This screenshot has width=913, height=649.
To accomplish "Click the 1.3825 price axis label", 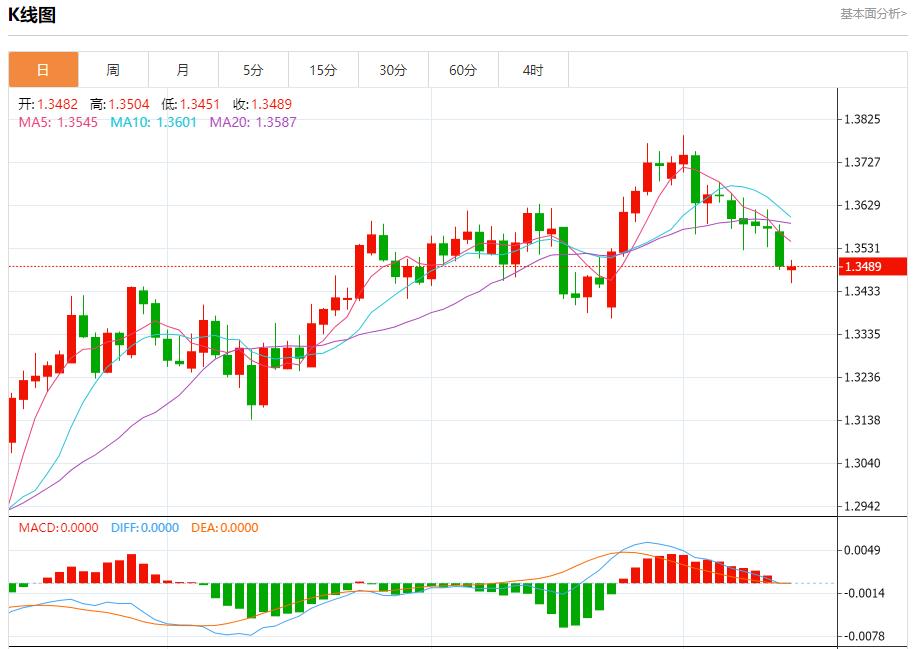I will [x=862, y=119].
